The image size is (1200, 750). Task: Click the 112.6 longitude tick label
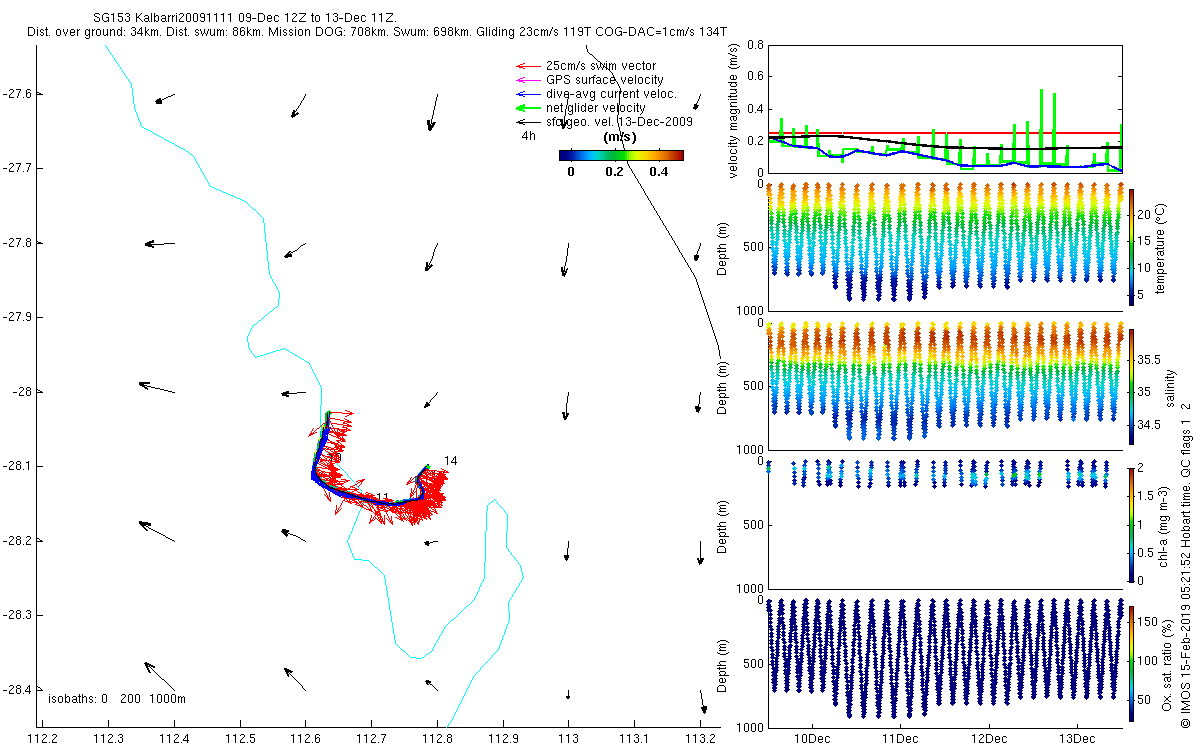coord(305,738)
